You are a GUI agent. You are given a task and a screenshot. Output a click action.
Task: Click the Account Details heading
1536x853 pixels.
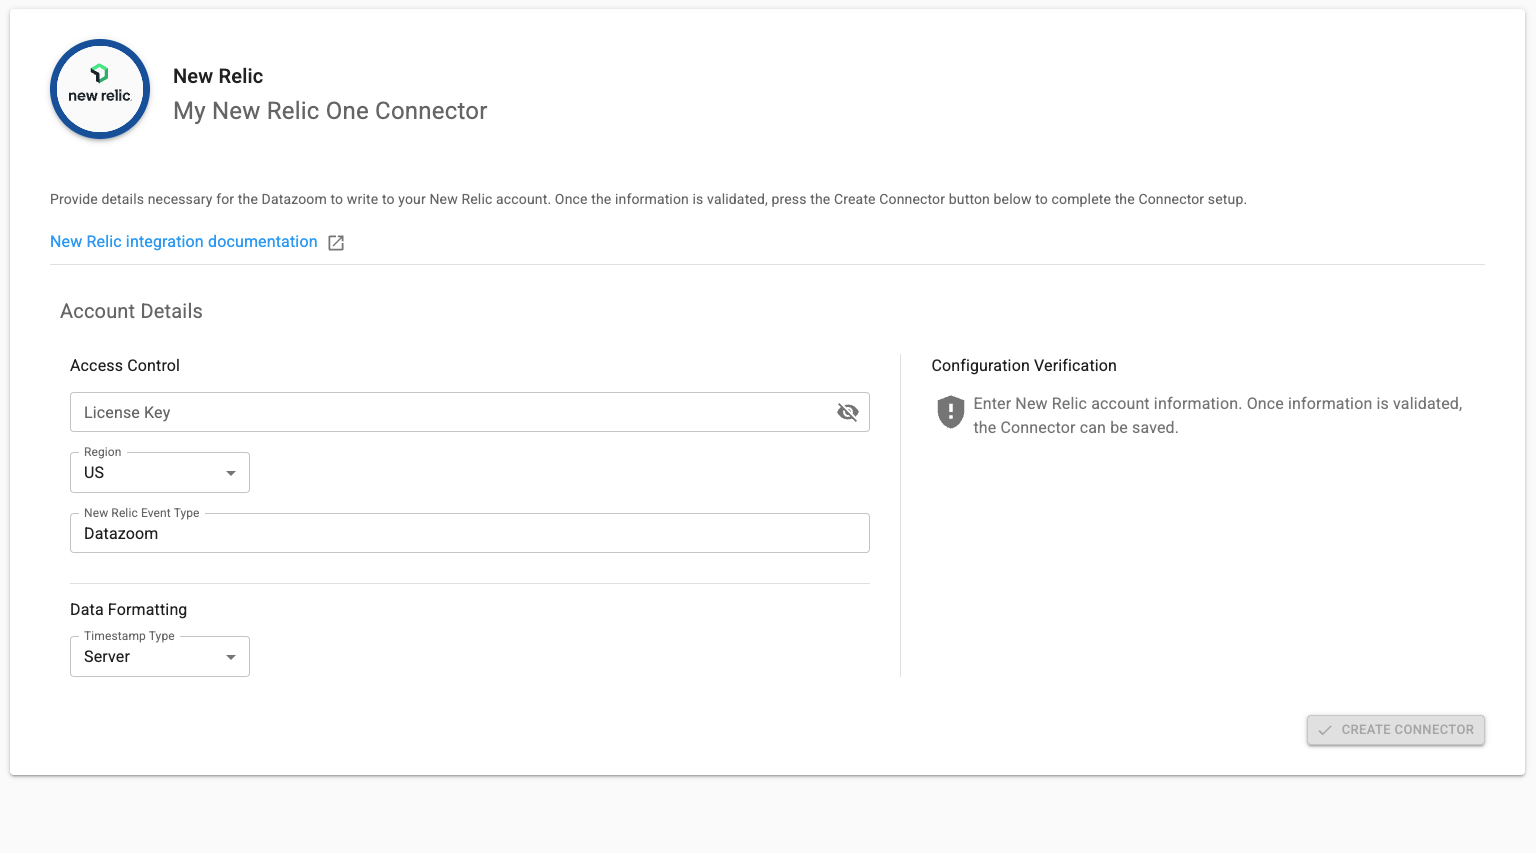tap(131, 311)
